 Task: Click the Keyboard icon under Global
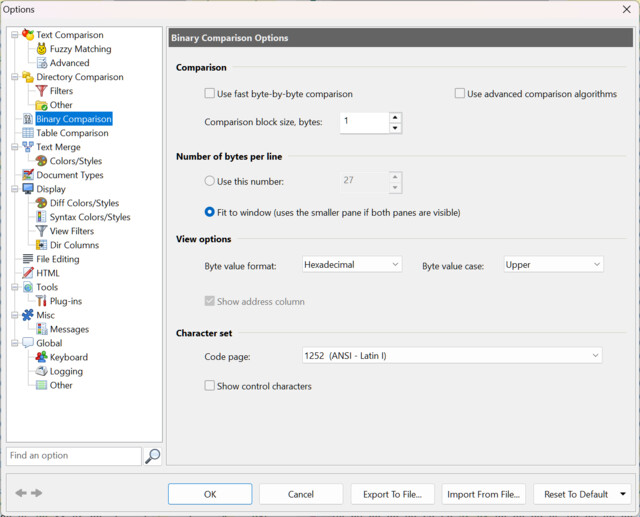coord(41,357)
